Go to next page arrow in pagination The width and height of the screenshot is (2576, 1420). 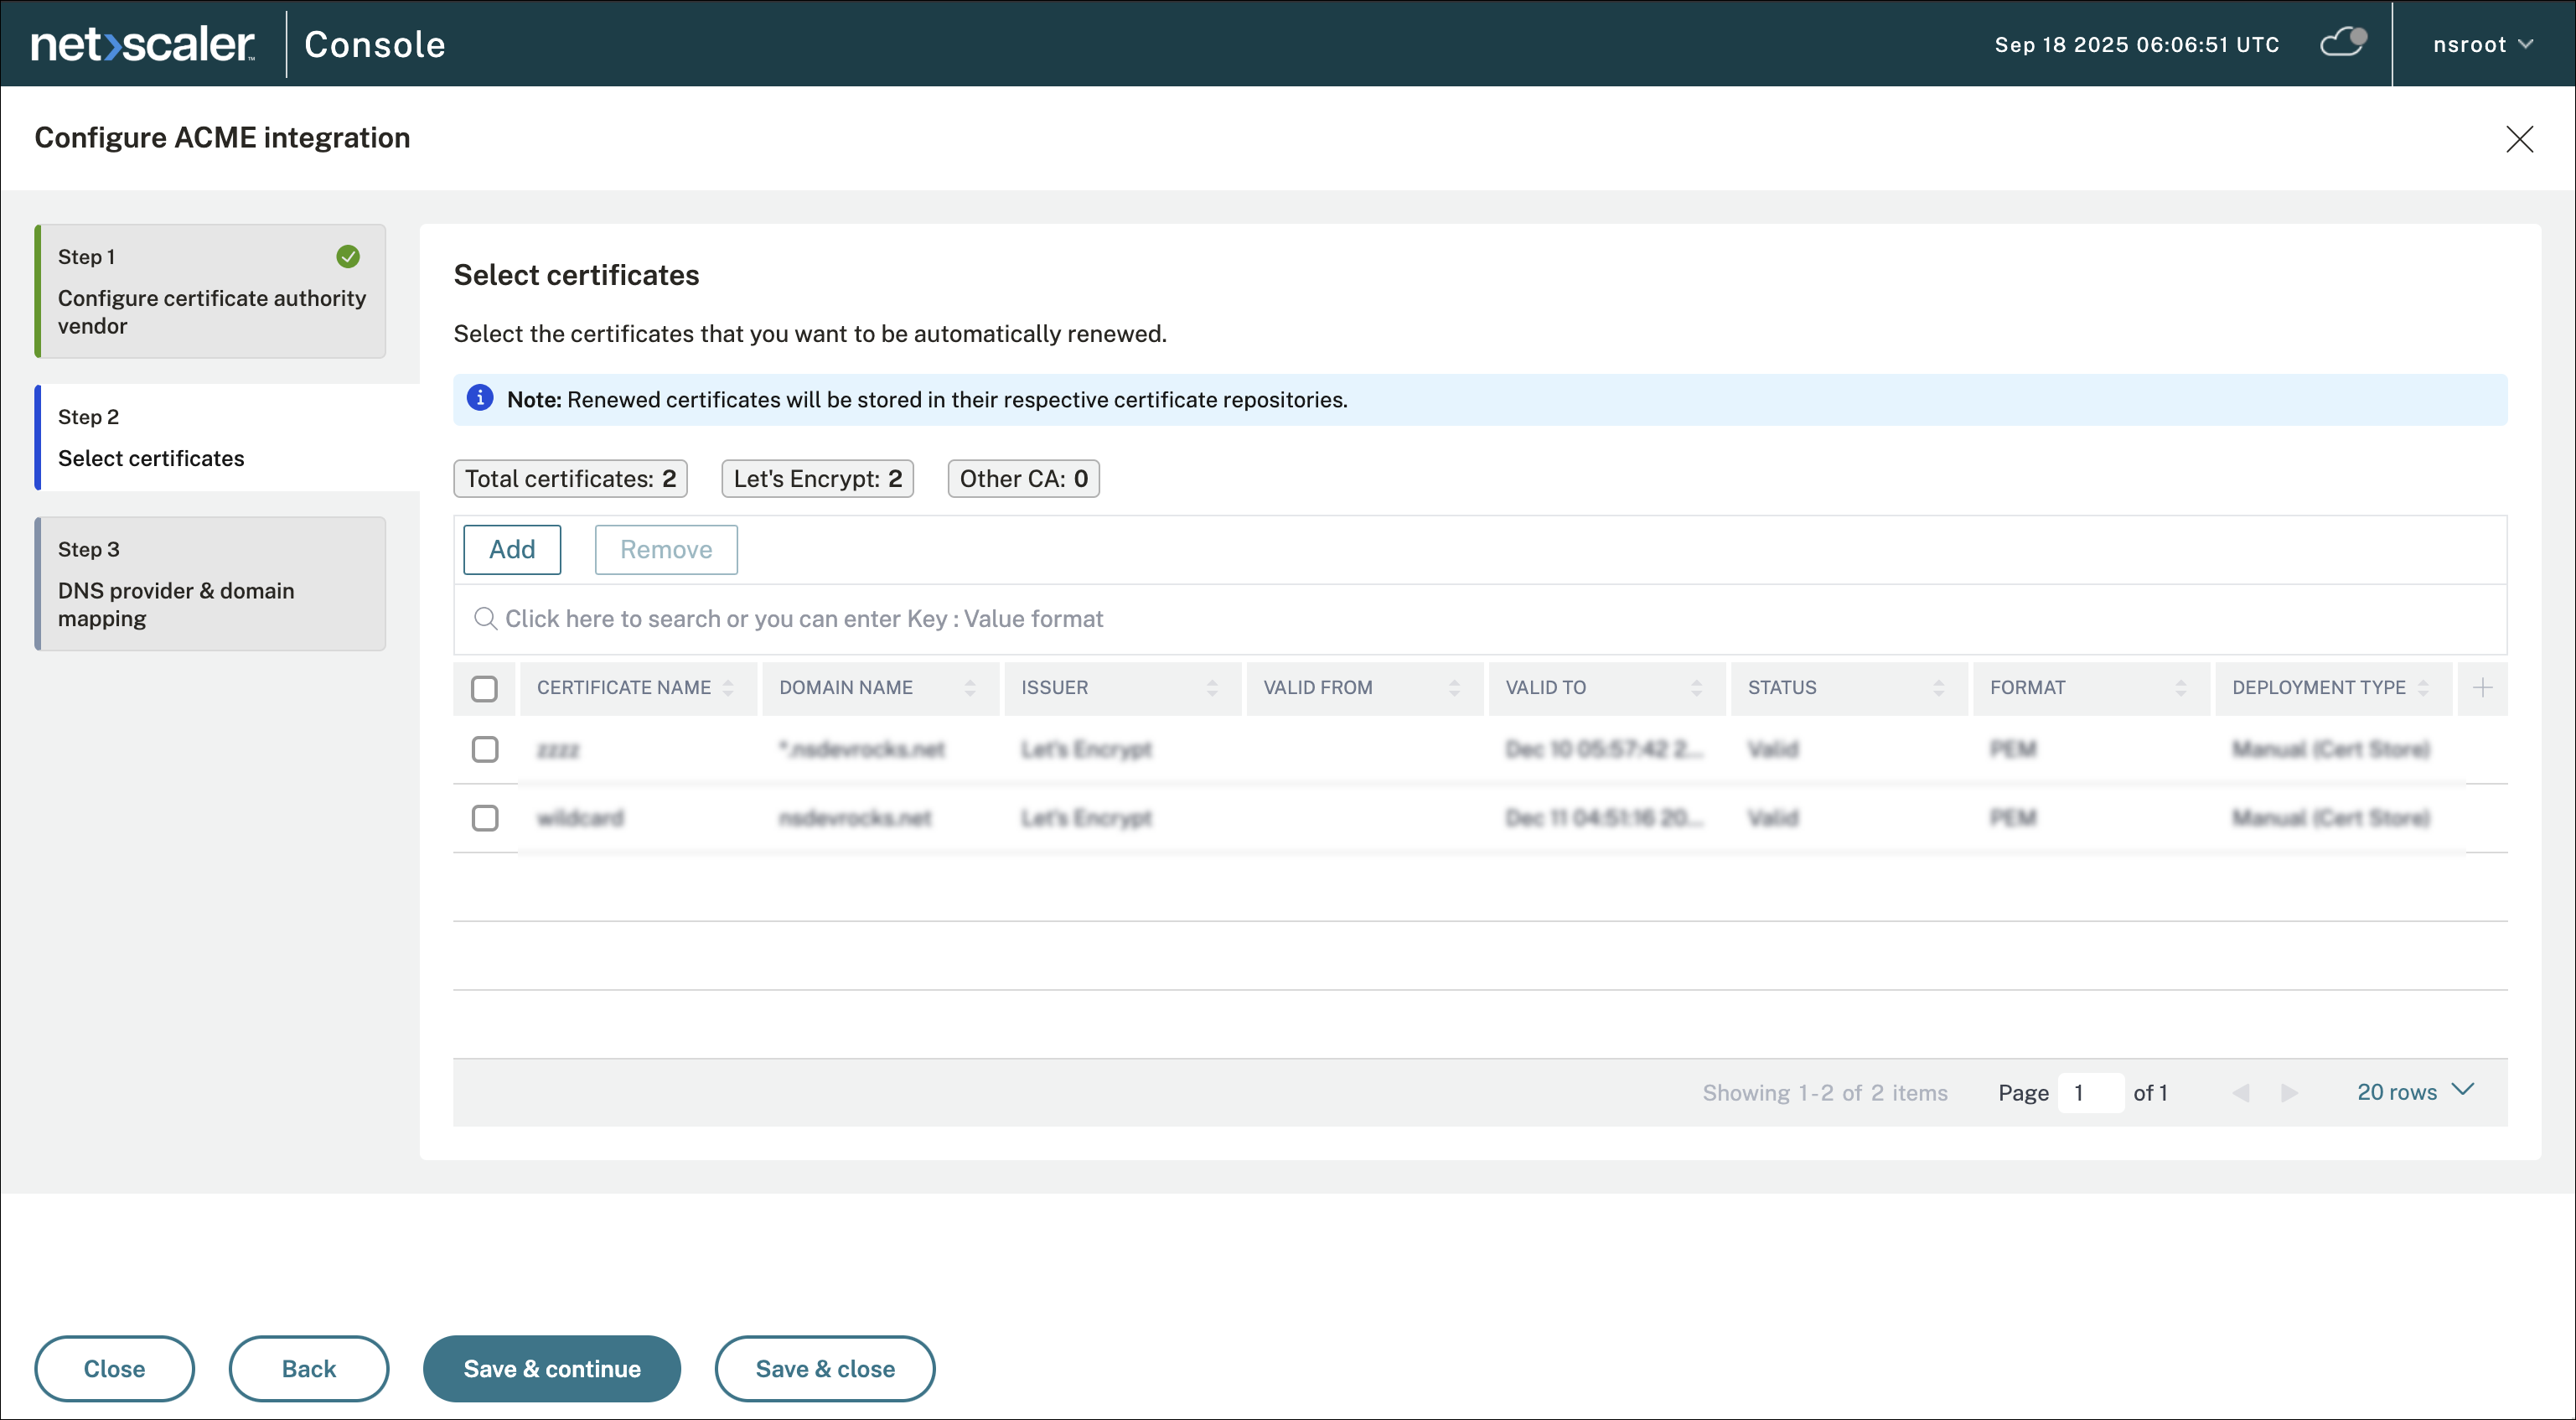[x=2289, y=1093]
